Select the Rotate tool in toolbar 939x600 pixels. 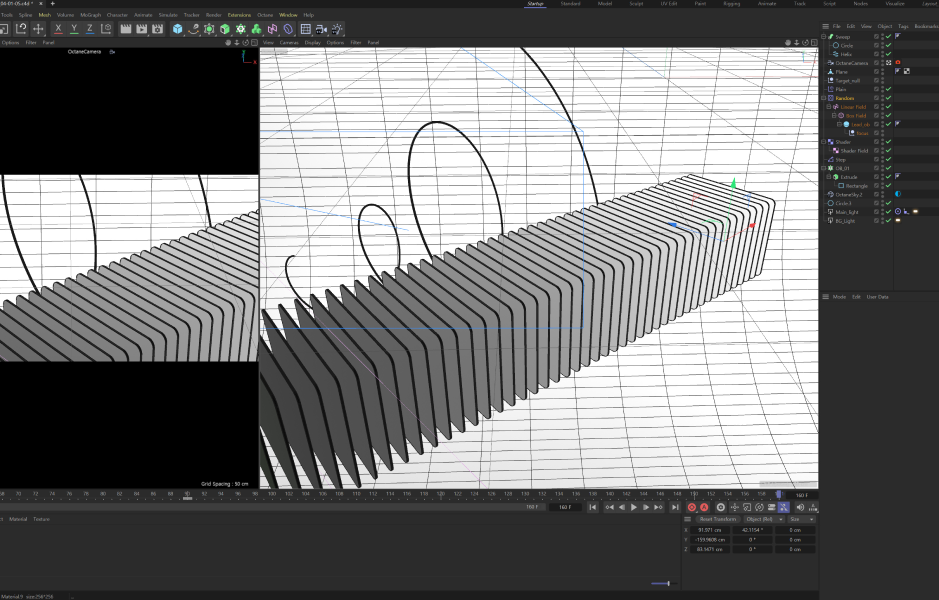(x=21, y=29)
